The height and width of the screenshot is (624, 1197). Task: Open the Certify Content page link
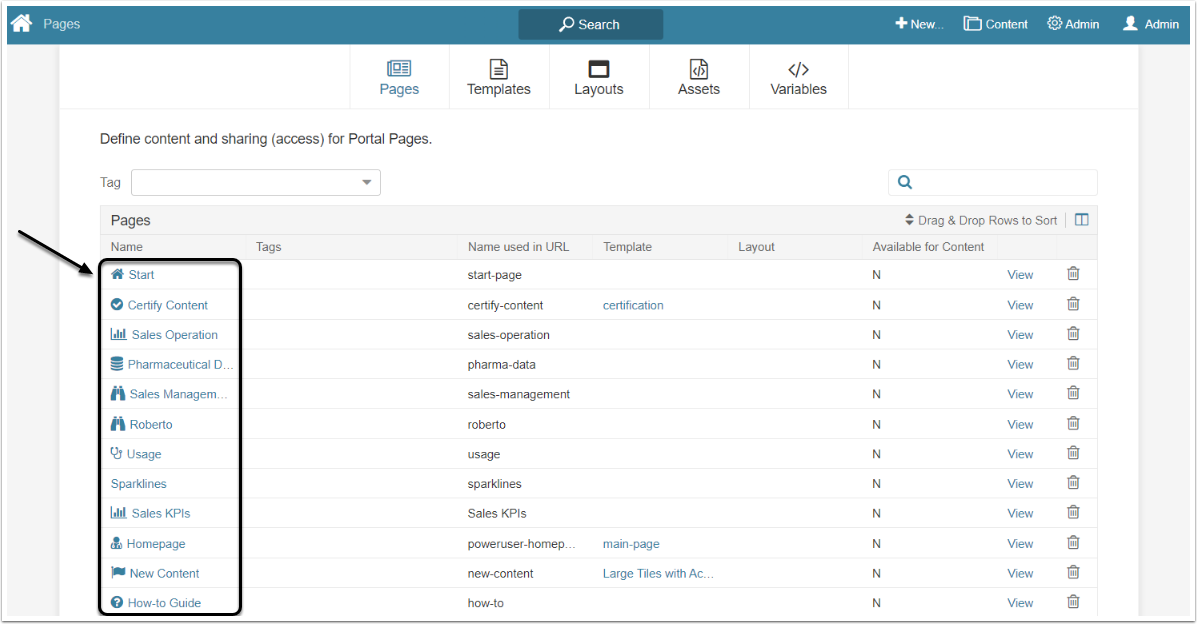pos(167,305)
